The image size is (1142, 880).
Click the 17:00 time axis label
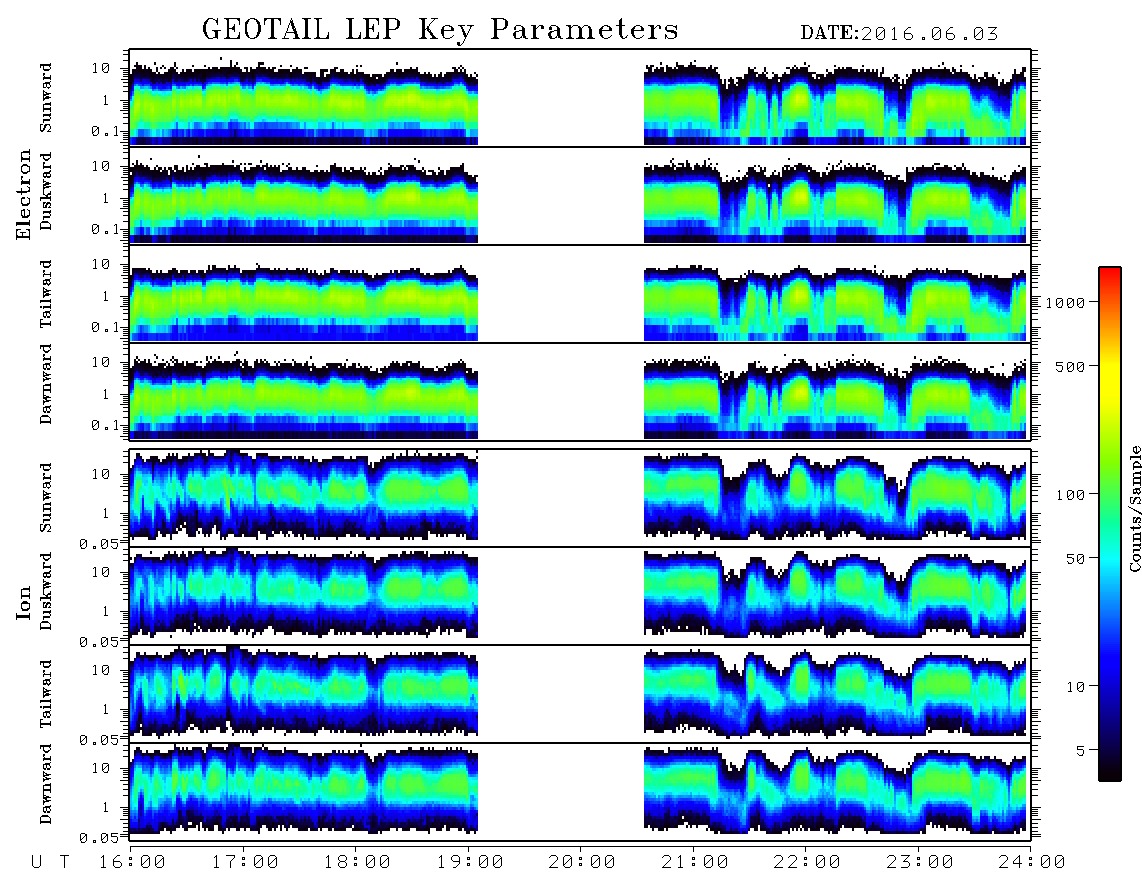click(x=245, y=863)
